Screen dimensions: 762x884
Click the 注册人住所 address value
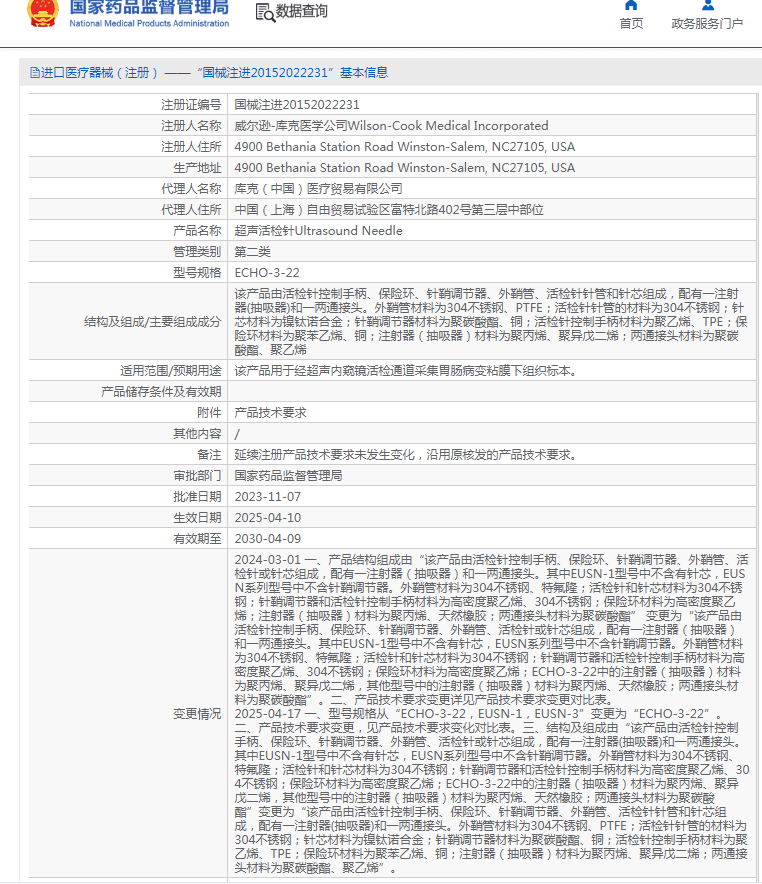pyautogui.click(x=405, y=147)
